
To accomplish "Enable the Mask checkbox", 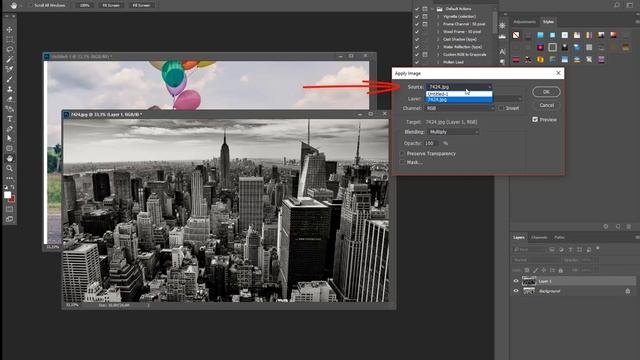I will [x=402, y=162].
